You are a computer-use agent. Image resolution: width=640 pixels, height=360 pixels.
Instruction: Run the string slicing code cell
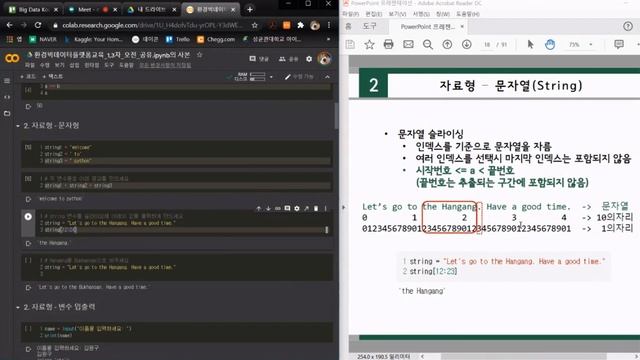coord(28,217)
